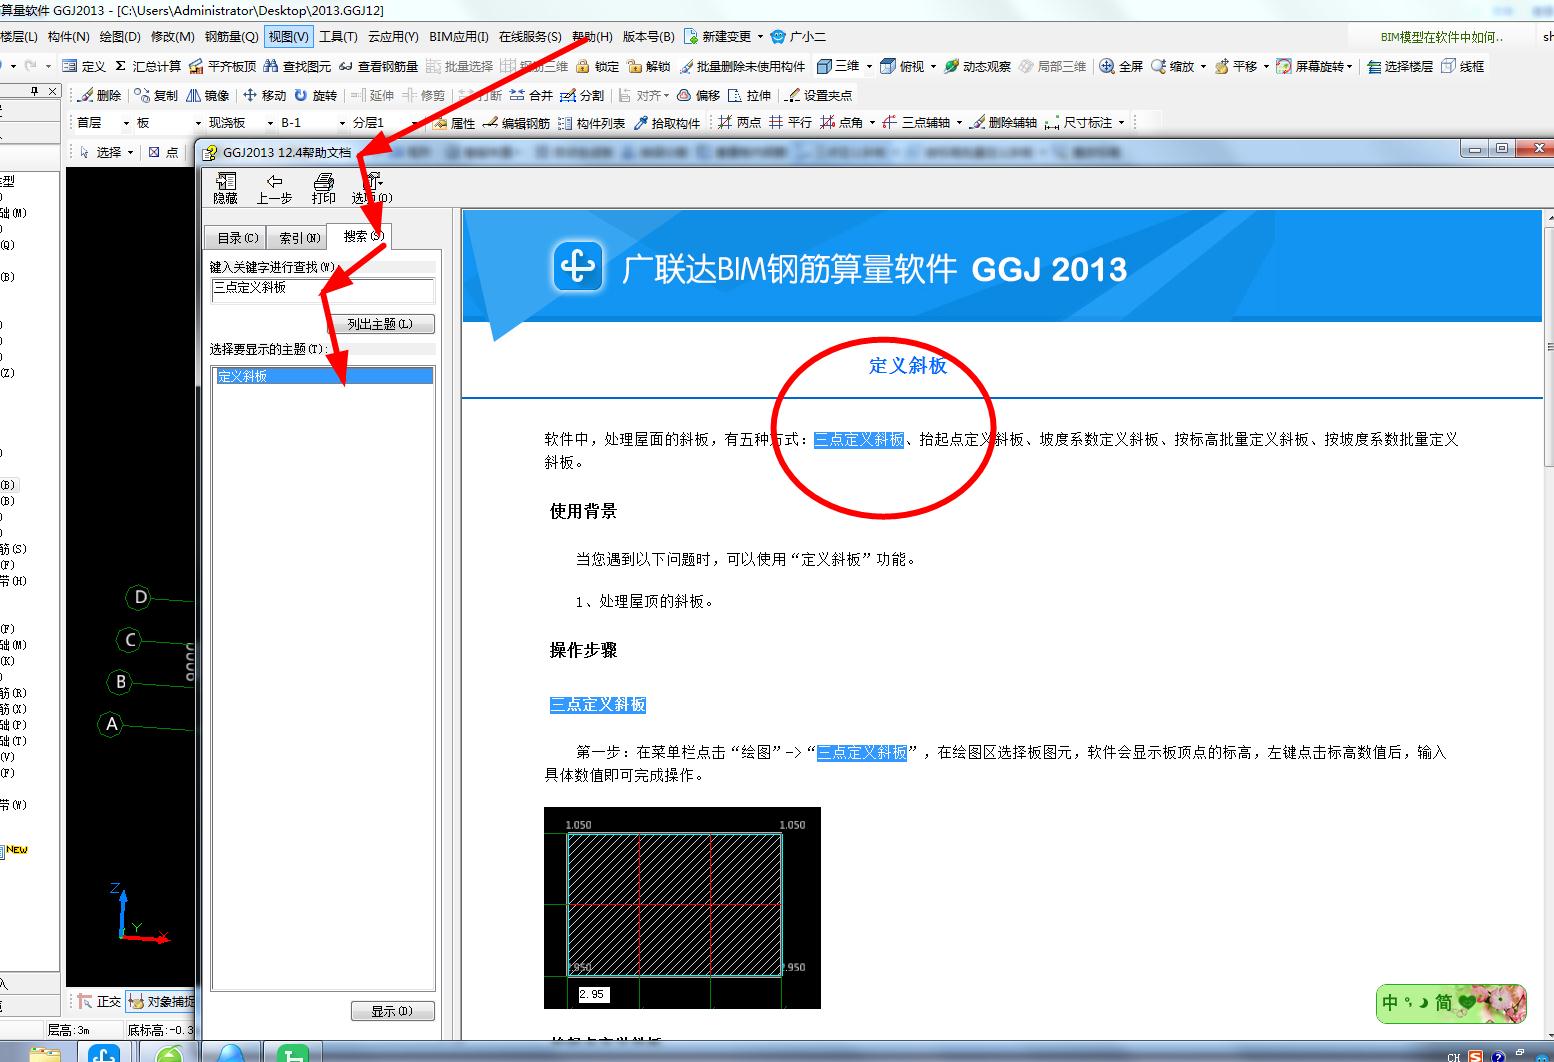This screenshot has width=1554, height=1062.
Task: Click the file explorer taskbar icon
Action: tap(43, 1054)
